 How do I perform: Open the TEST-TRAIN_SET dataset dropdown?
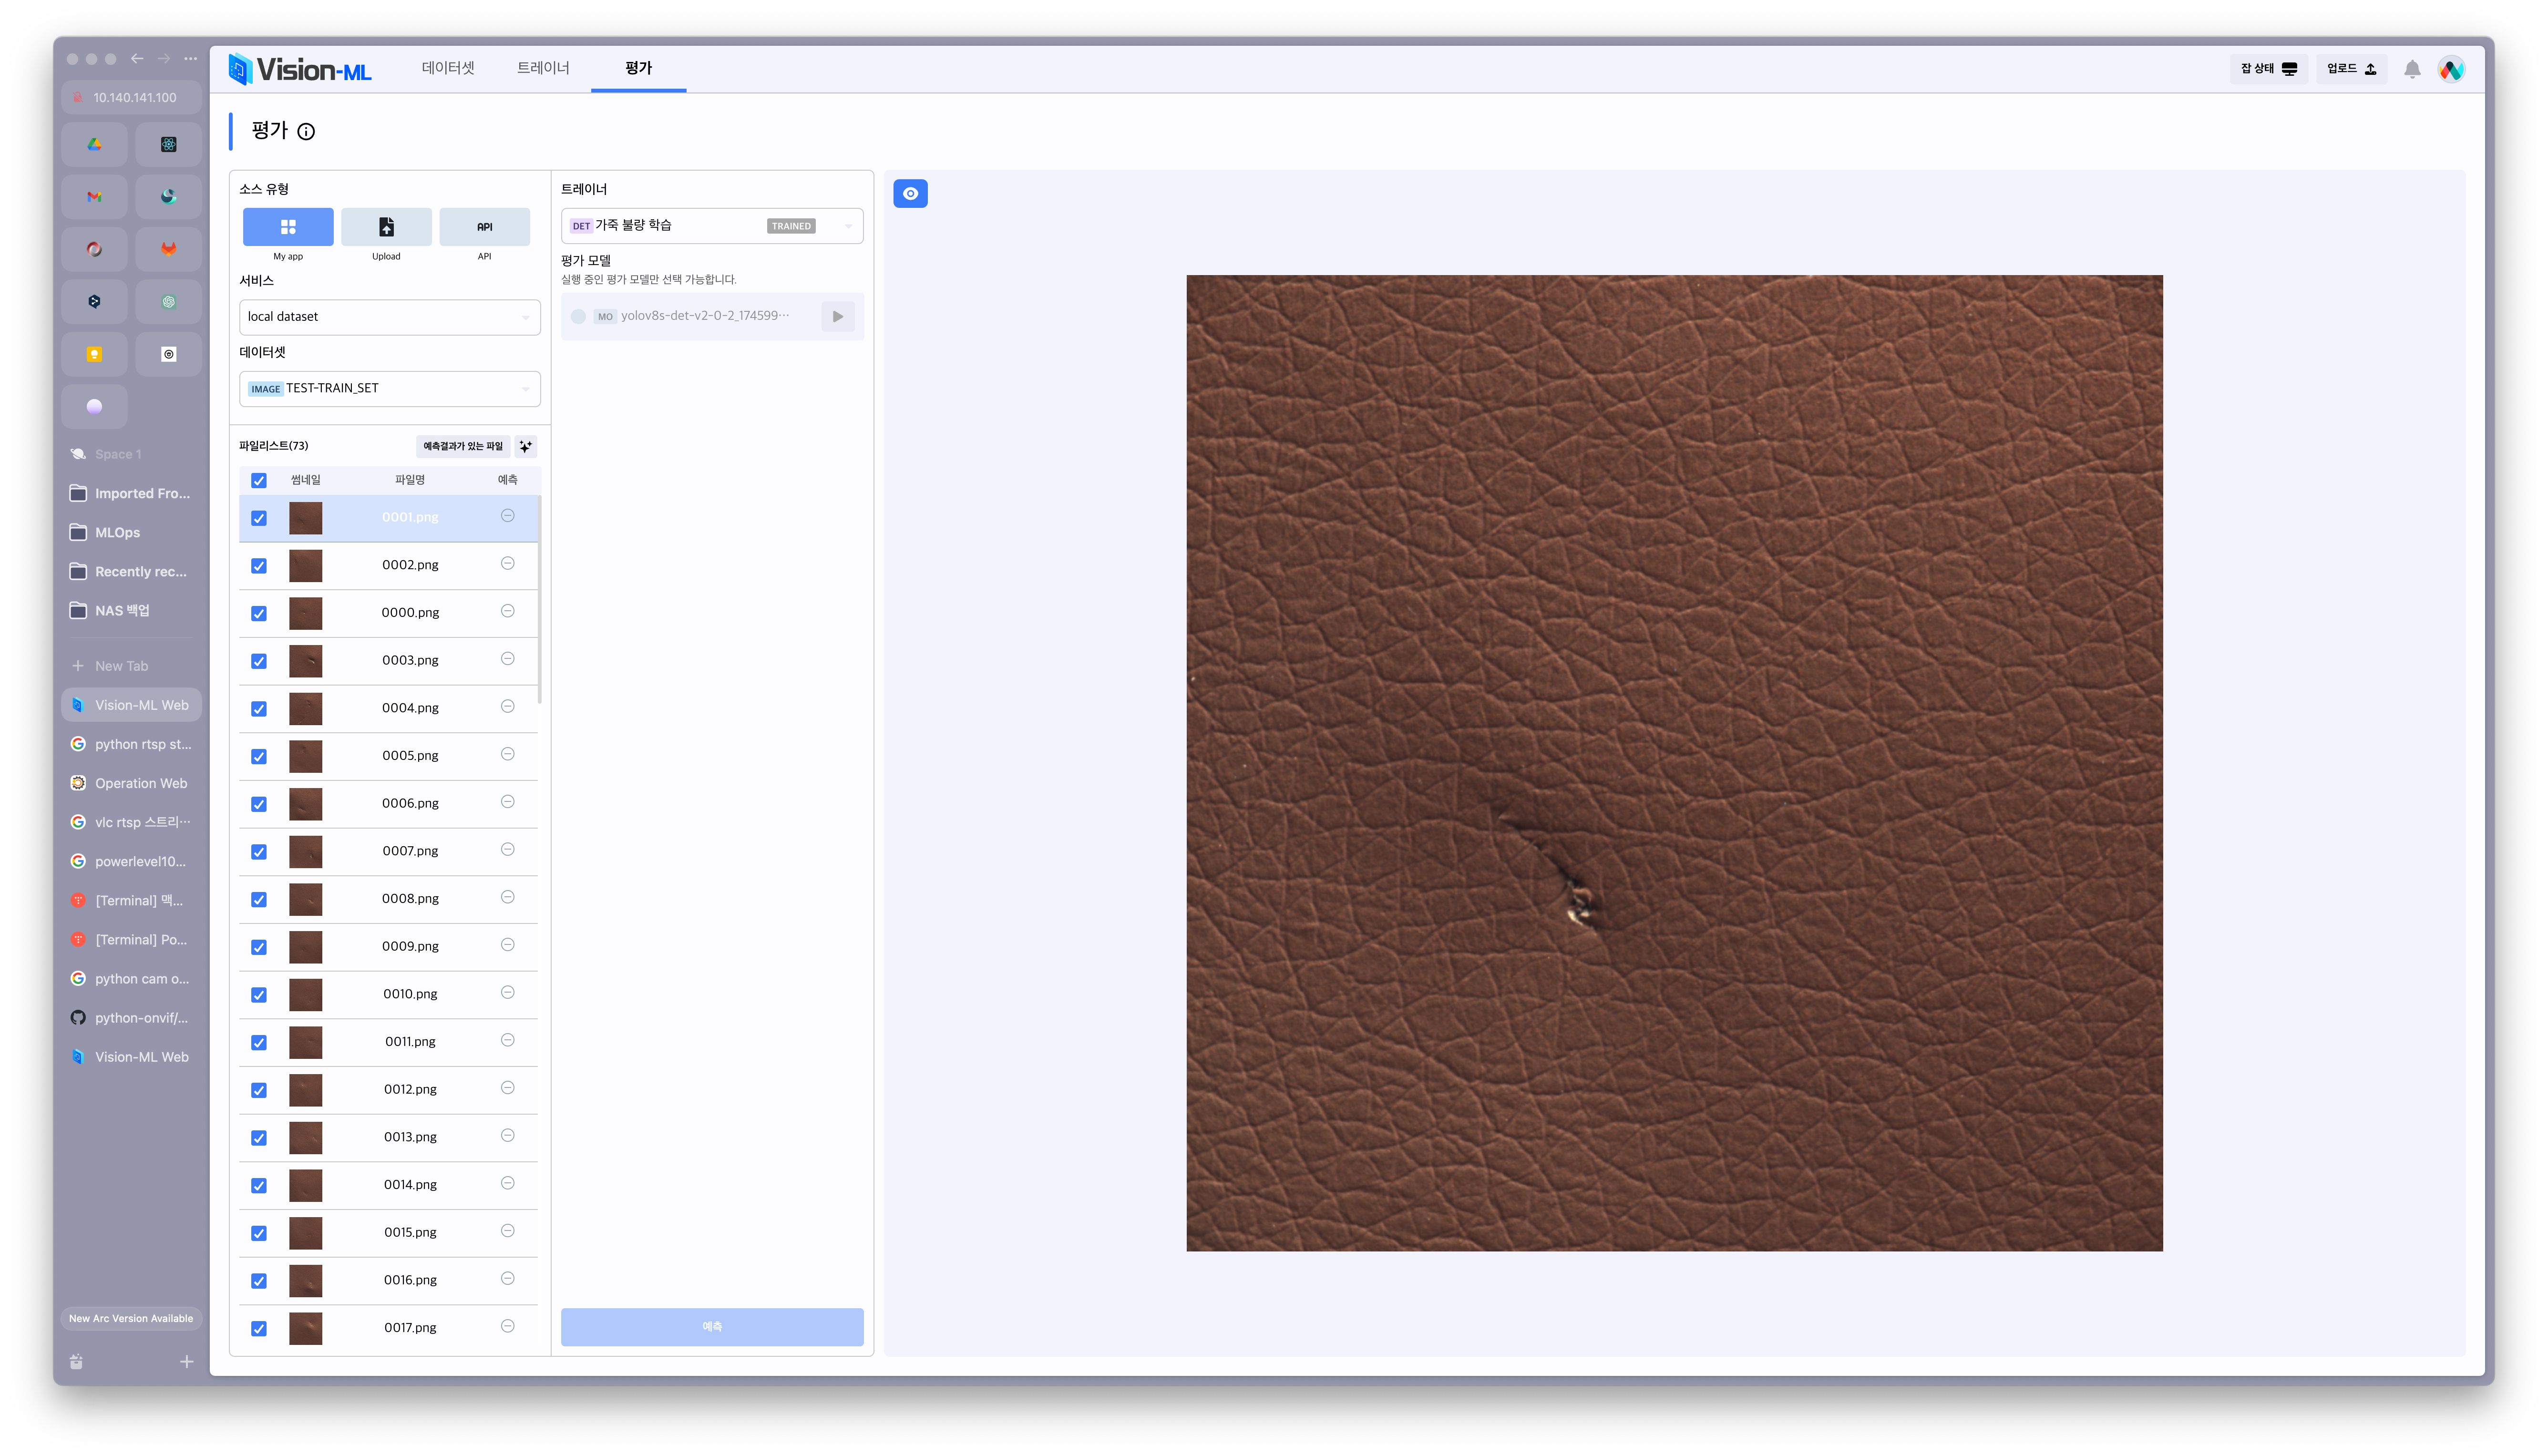point(390,389)
